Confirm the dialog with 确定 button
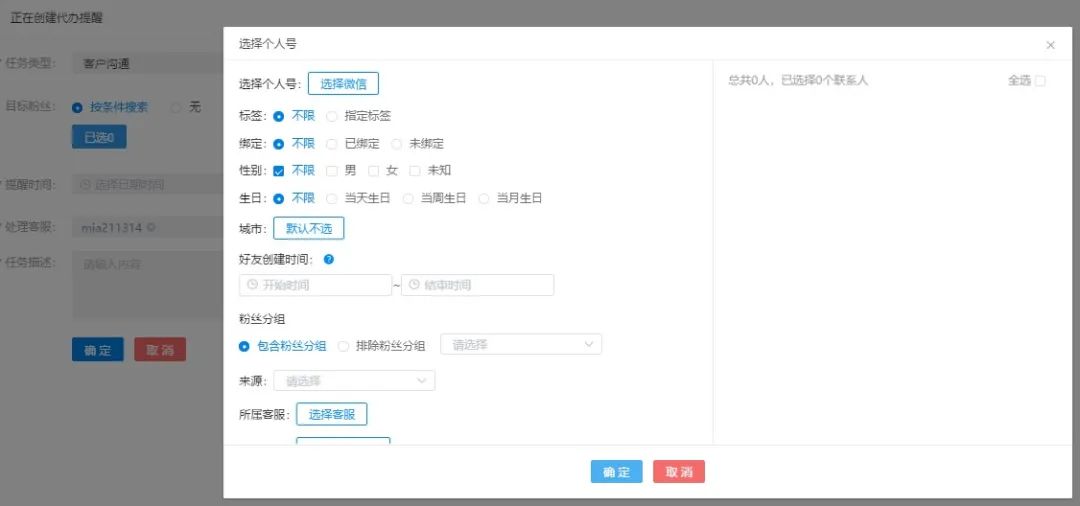1080x506 pixels. (616, 472)
